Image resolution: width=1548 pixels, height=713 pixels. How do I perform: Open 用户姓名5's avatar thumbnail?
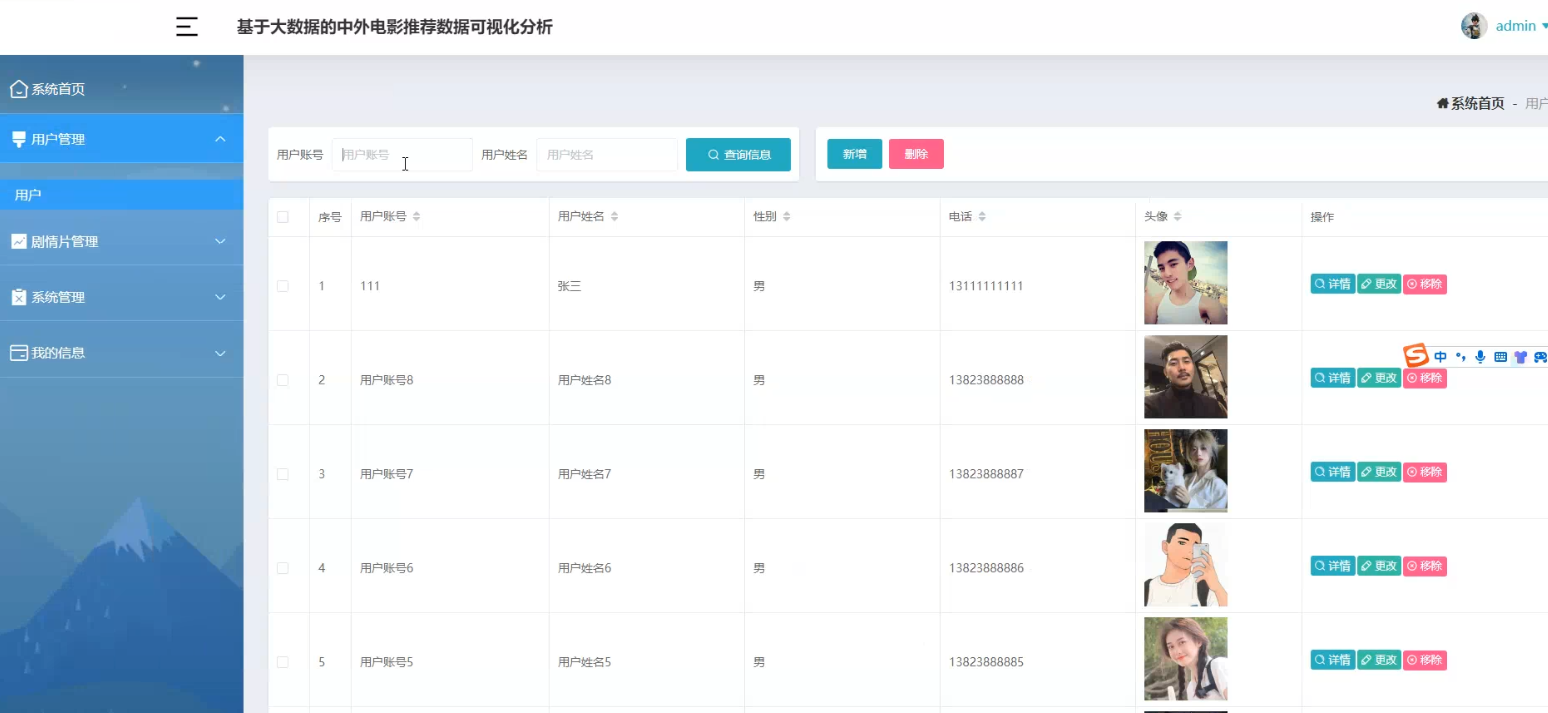(1186, 659)
